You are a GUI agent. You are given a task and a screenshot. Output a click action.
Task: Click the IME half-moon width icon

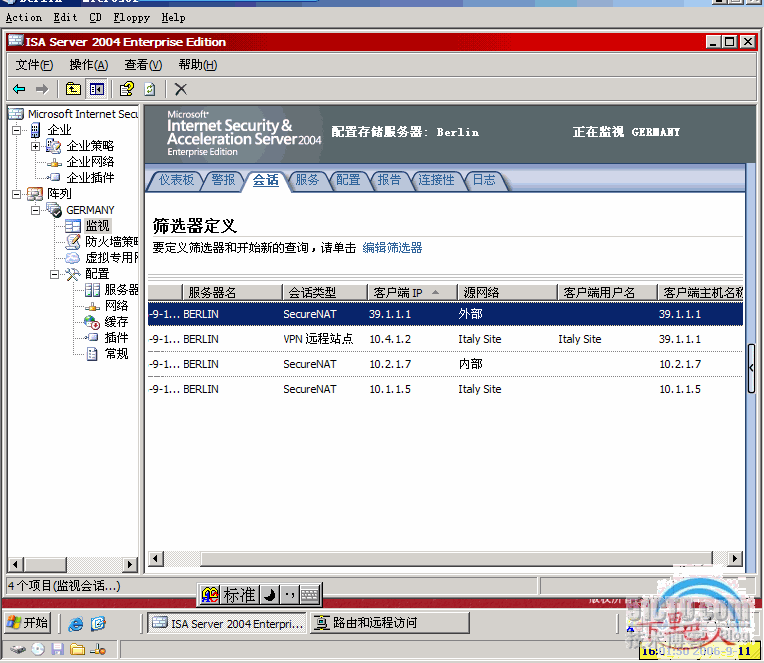[269, 595]
